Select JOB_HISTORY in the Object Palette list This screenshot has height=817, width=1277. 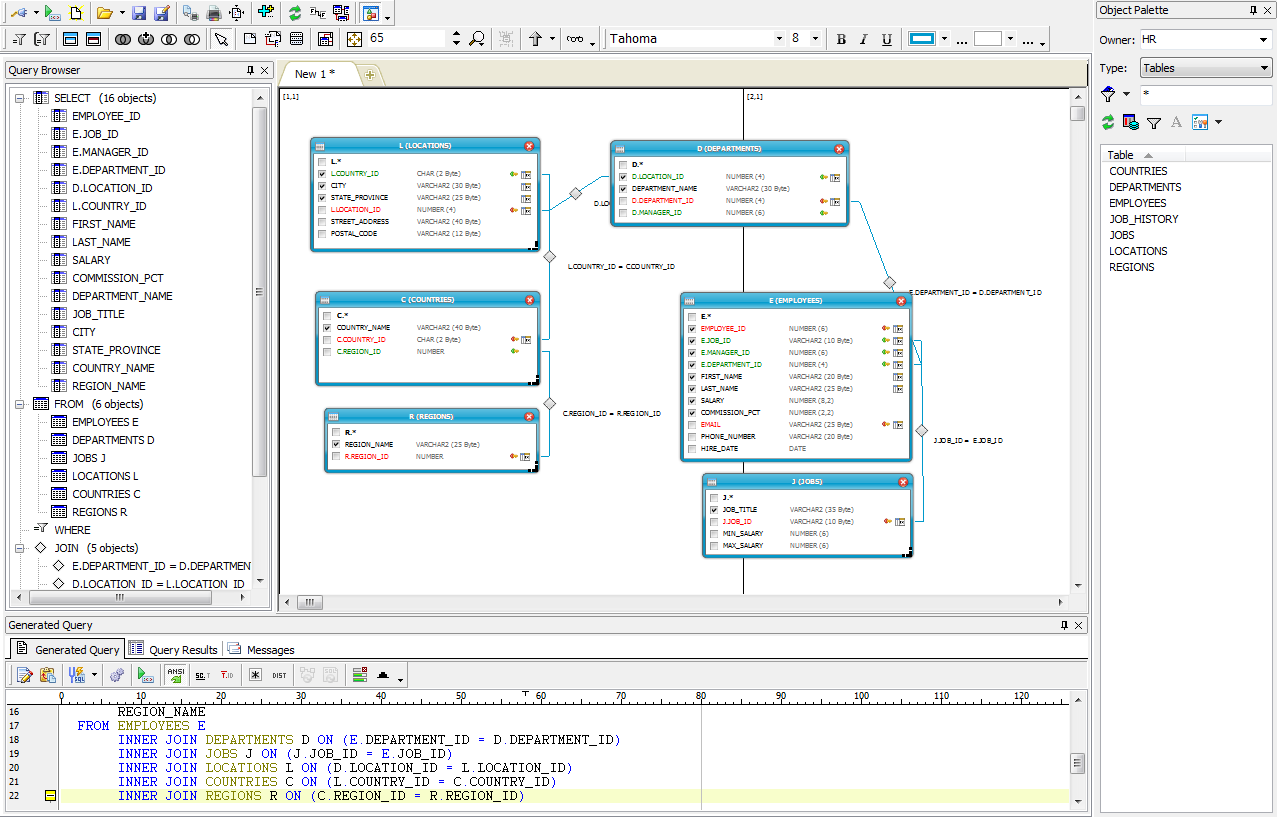pyautogui.click(x=1143, y=219)
